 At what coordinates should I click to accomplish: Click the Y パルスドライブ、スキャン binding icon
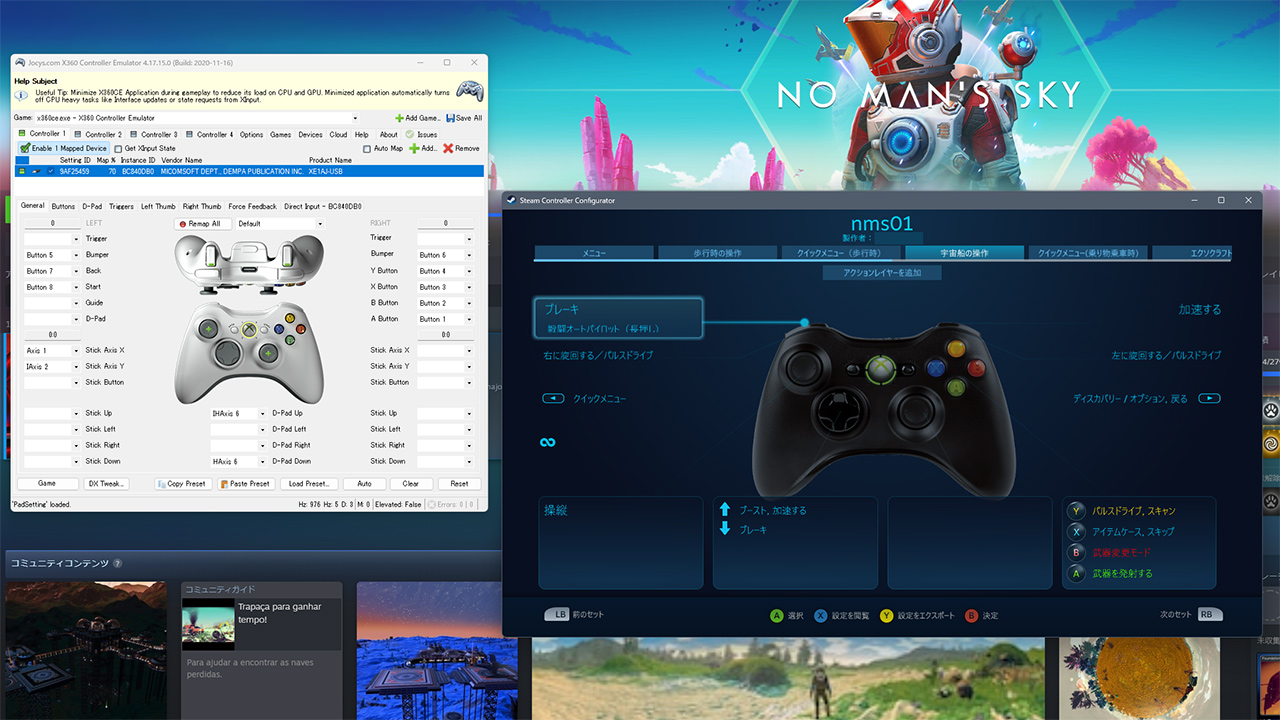1077,510
